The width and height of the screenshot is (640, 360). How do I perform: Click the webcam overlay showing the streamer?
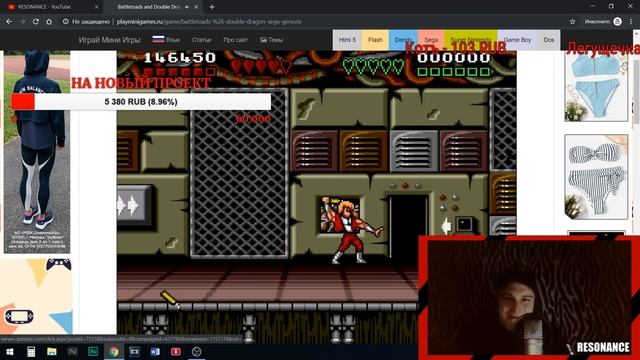tap(529, 298)
